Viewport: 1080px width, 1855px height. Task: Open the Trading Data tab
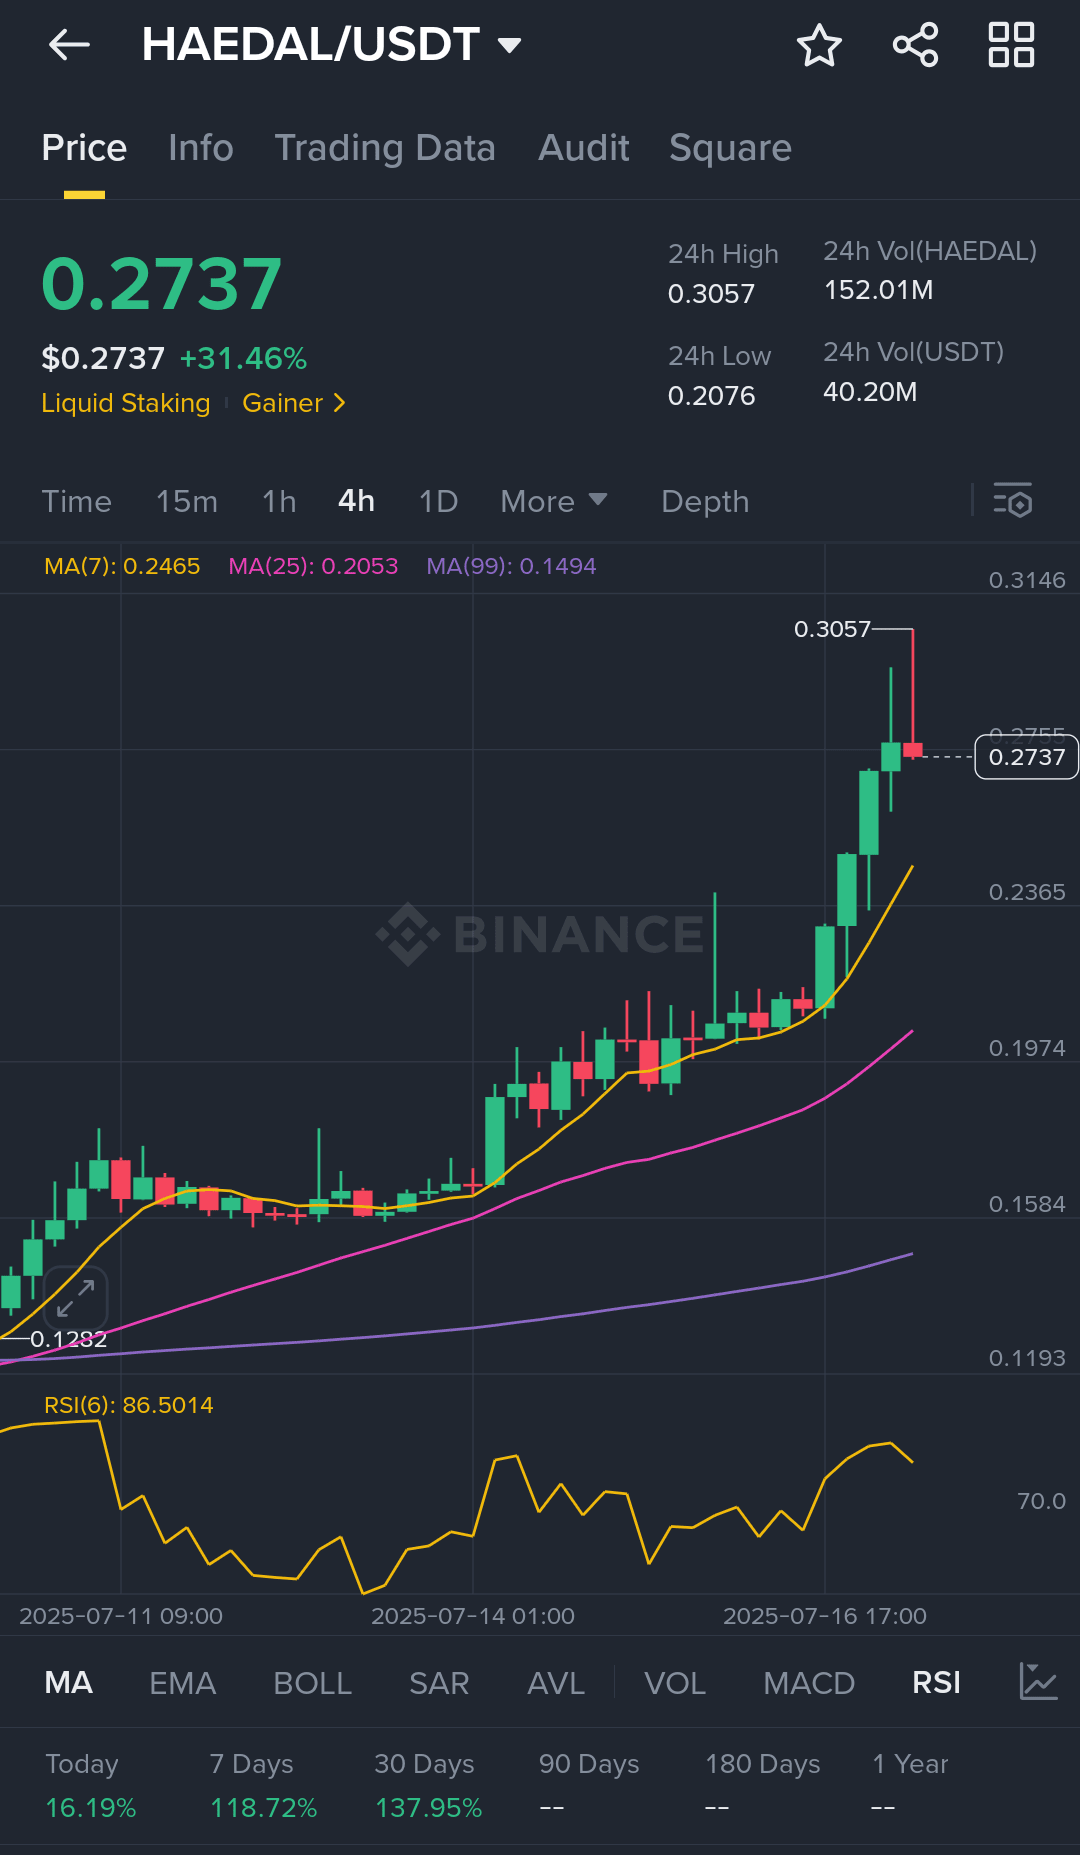tap(385, 148)
